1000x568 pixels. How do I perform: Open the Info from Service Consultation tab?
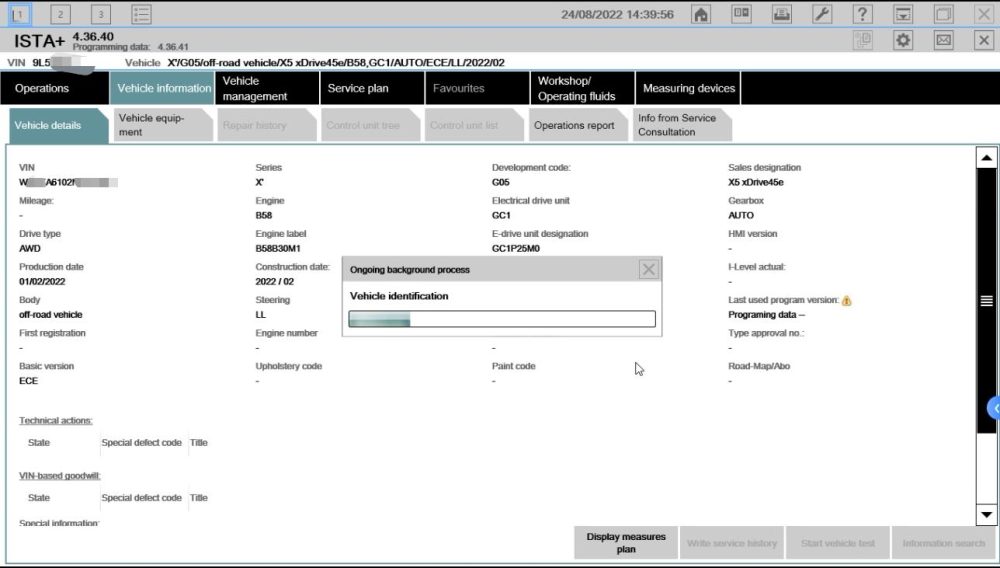pyautogui.click(x=682, y=125)
